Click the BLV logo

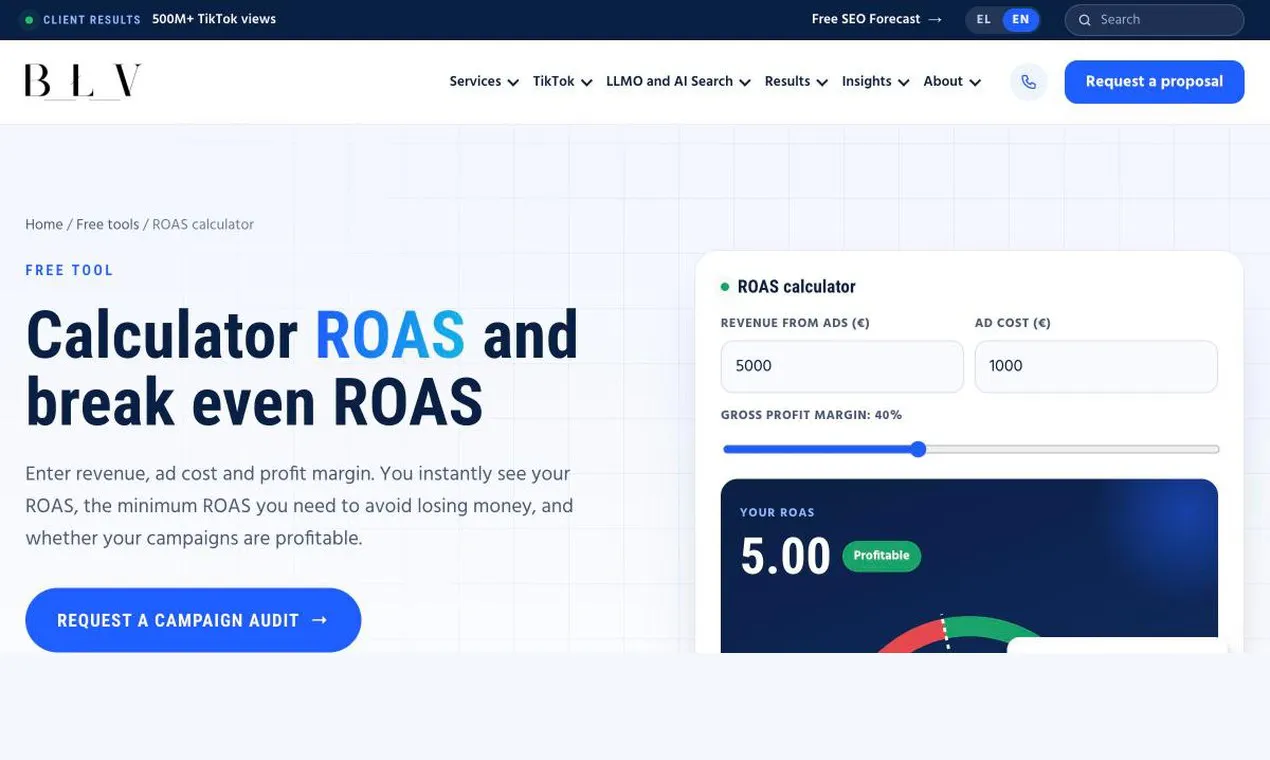[x=83, y=82]
